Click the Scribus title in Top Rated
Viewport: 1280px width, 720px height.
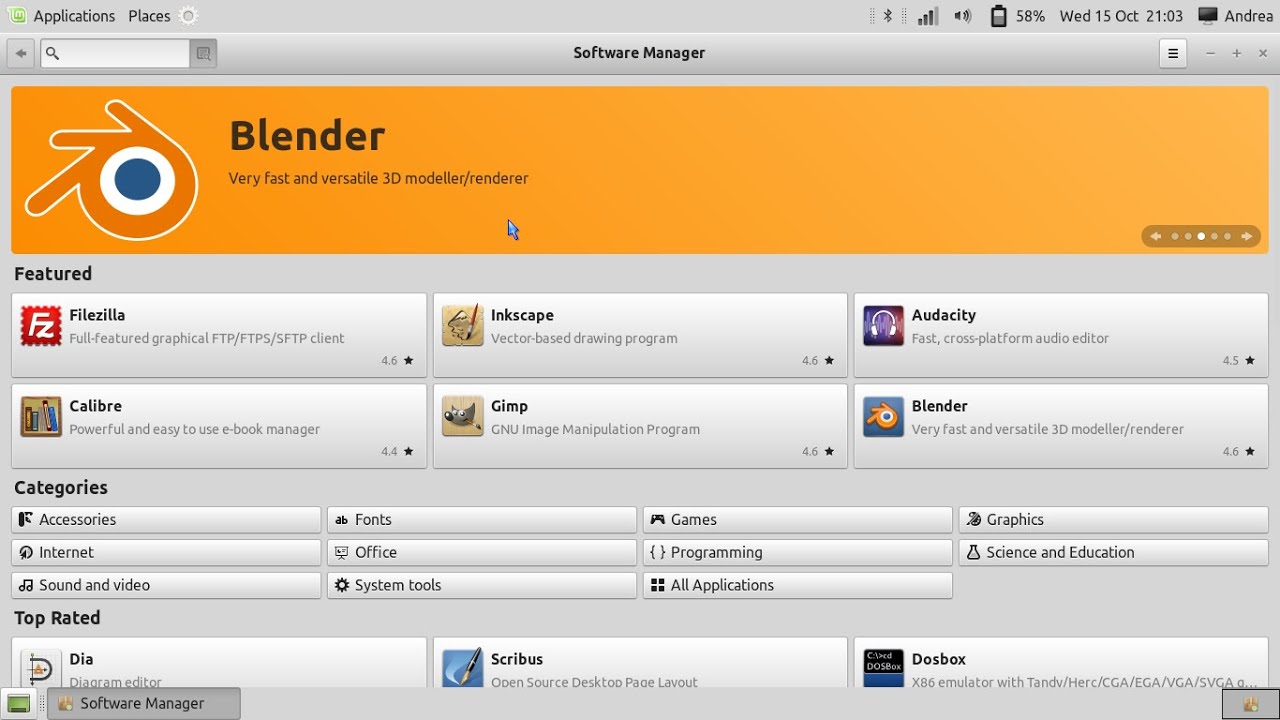(x=517, y=660)
